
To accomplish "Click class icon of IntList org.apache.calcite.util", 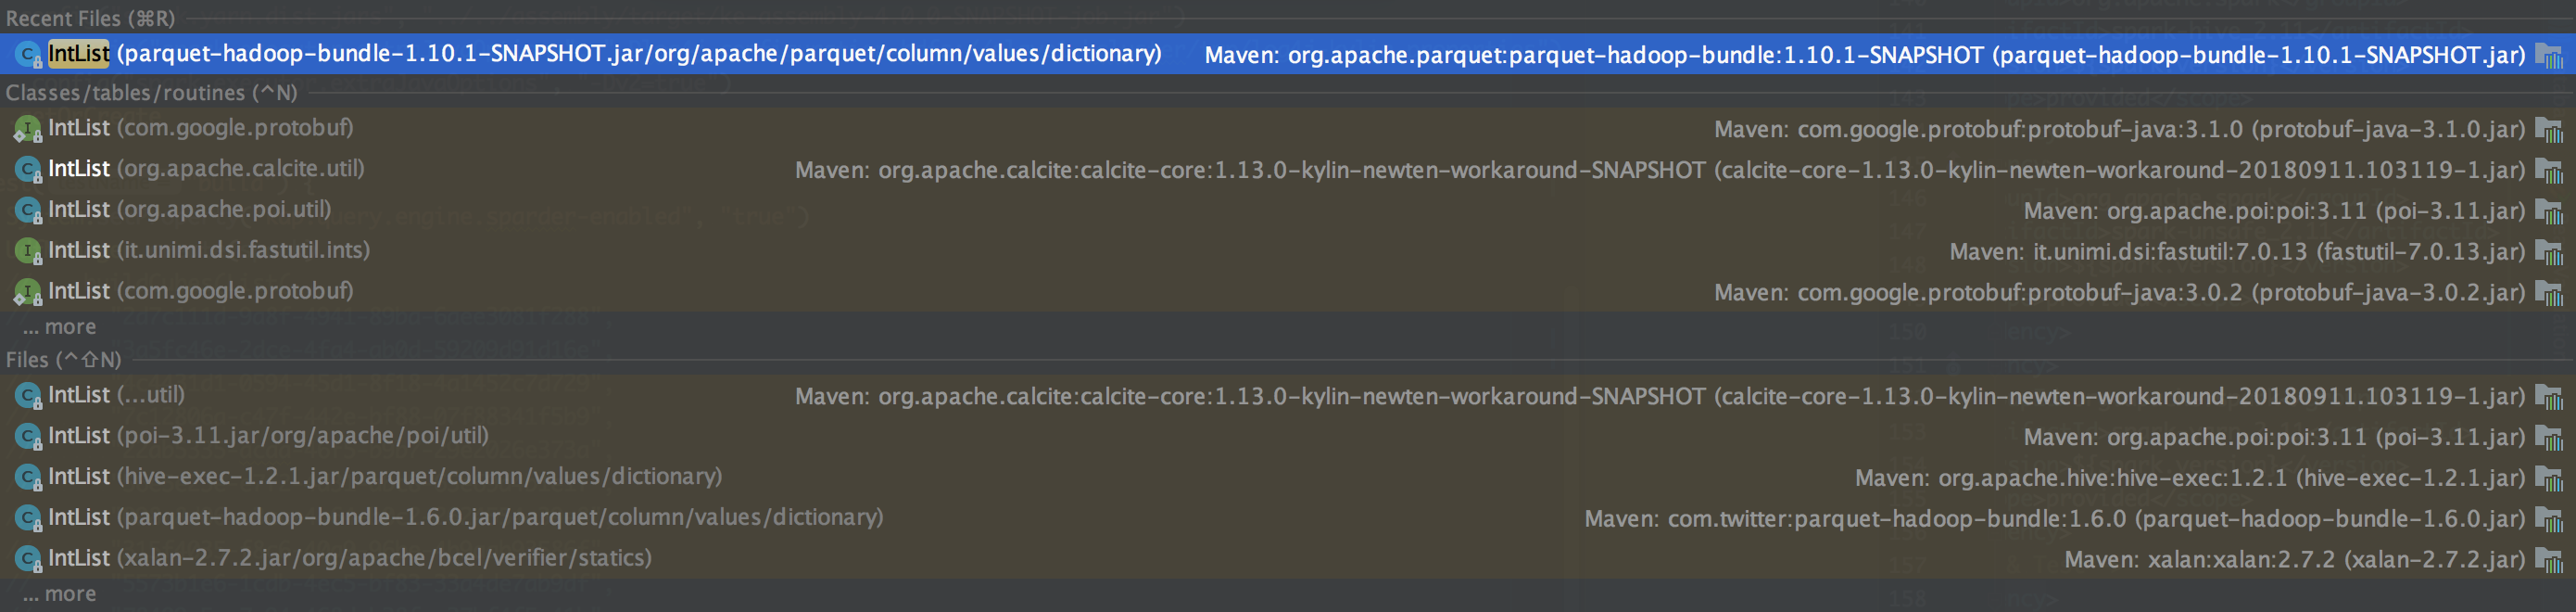I will 28,170.
